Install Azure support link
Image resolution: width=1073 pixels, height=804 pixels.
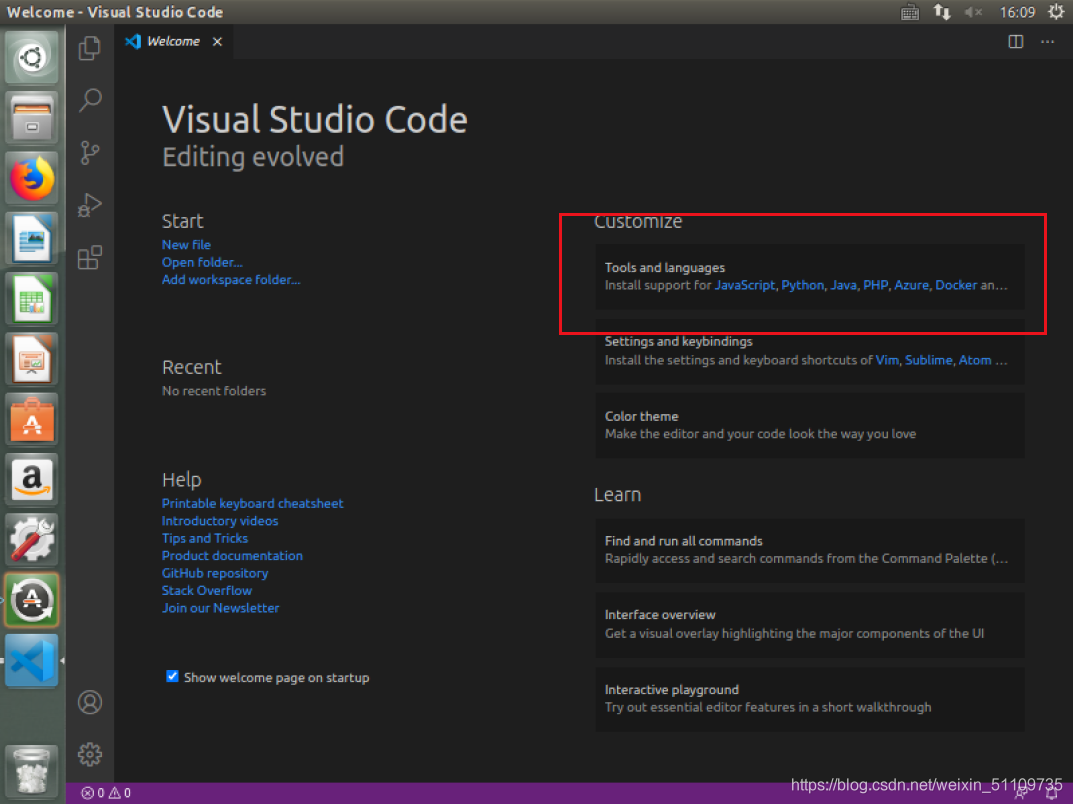coord(912,285)
